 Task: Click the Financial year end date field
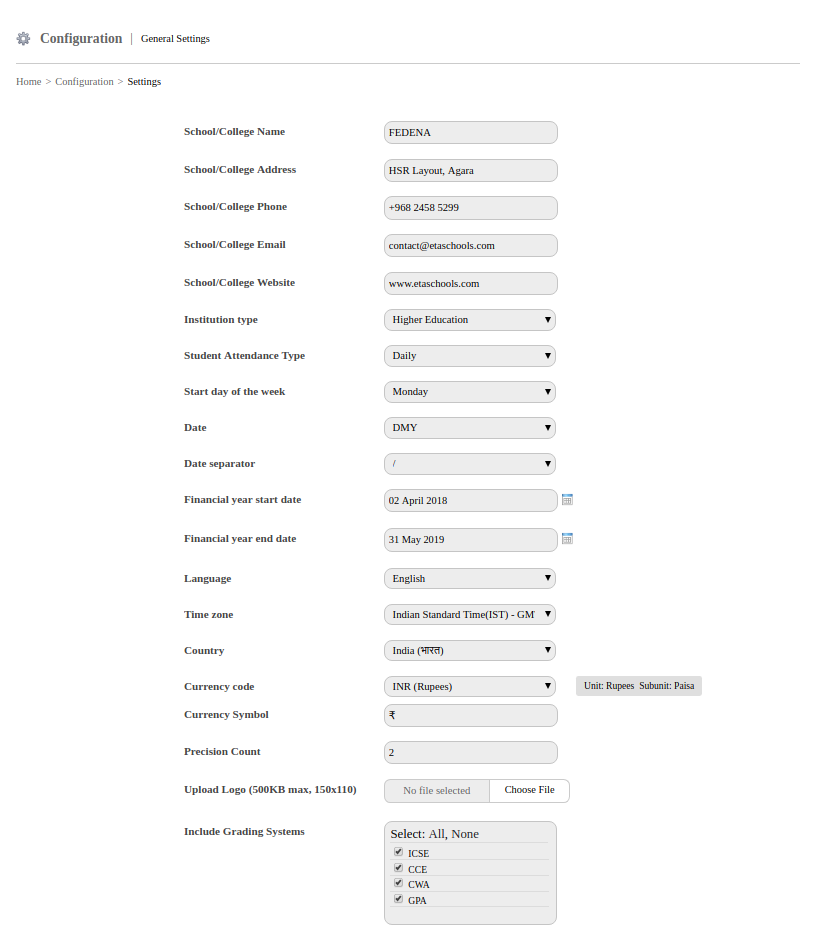[x=471, y=540]
